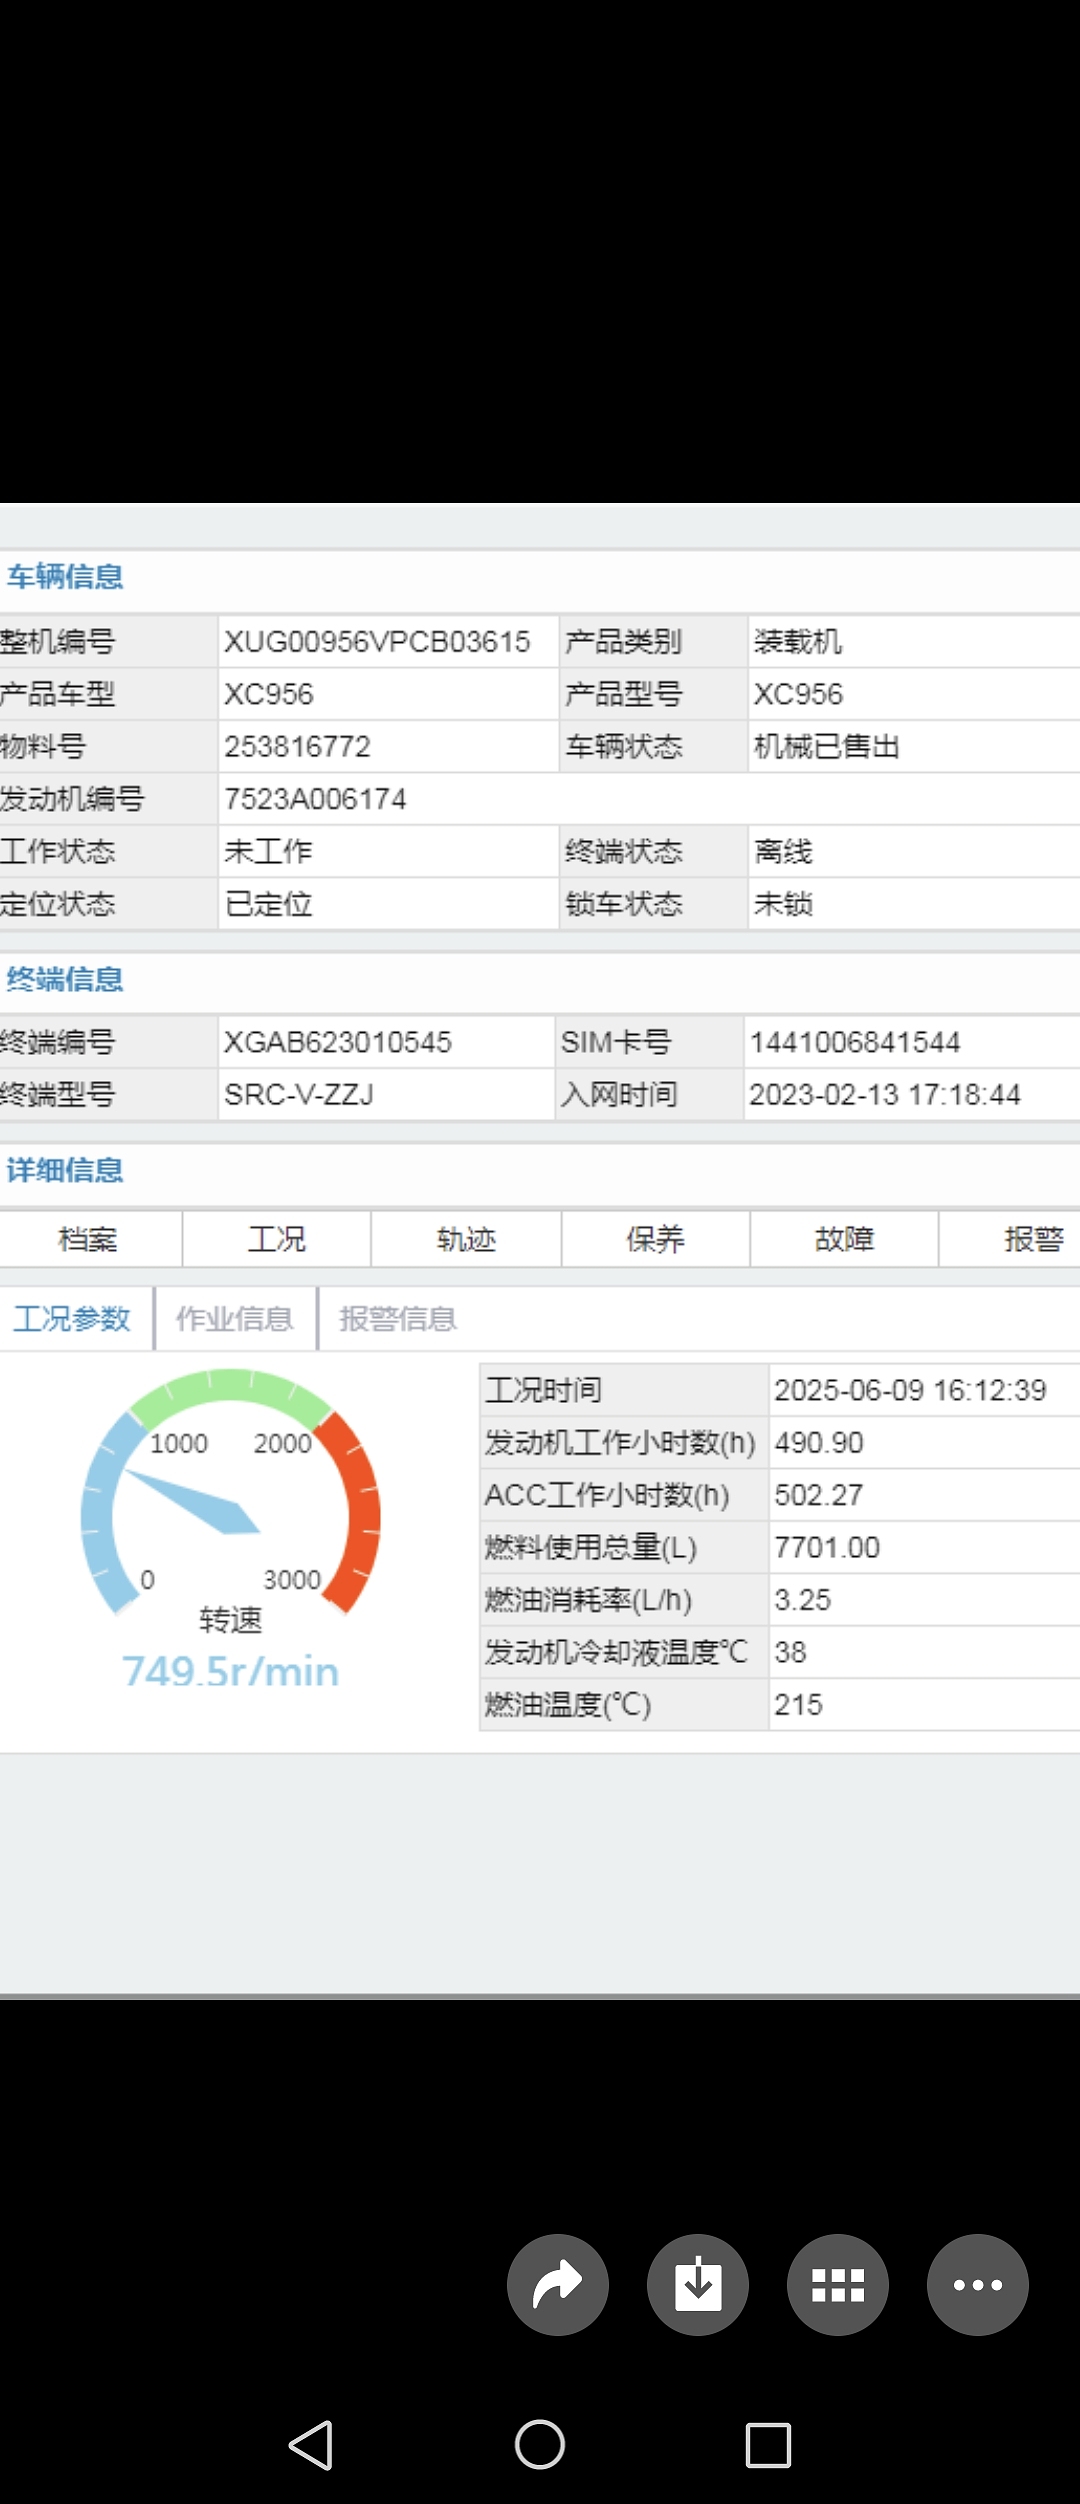1080x2504 pixels.
Task: Tap the download image icon
Action: coord(698,2285)
